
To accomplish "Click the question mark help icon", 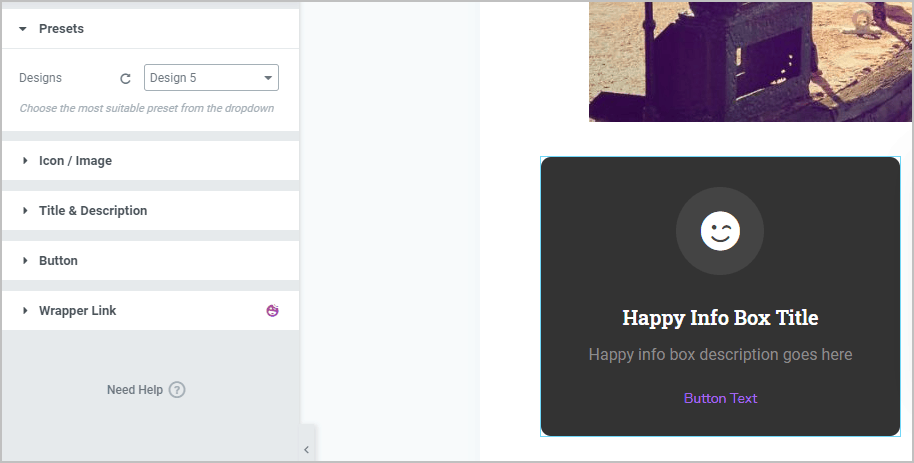I will [x=177, y=390].
